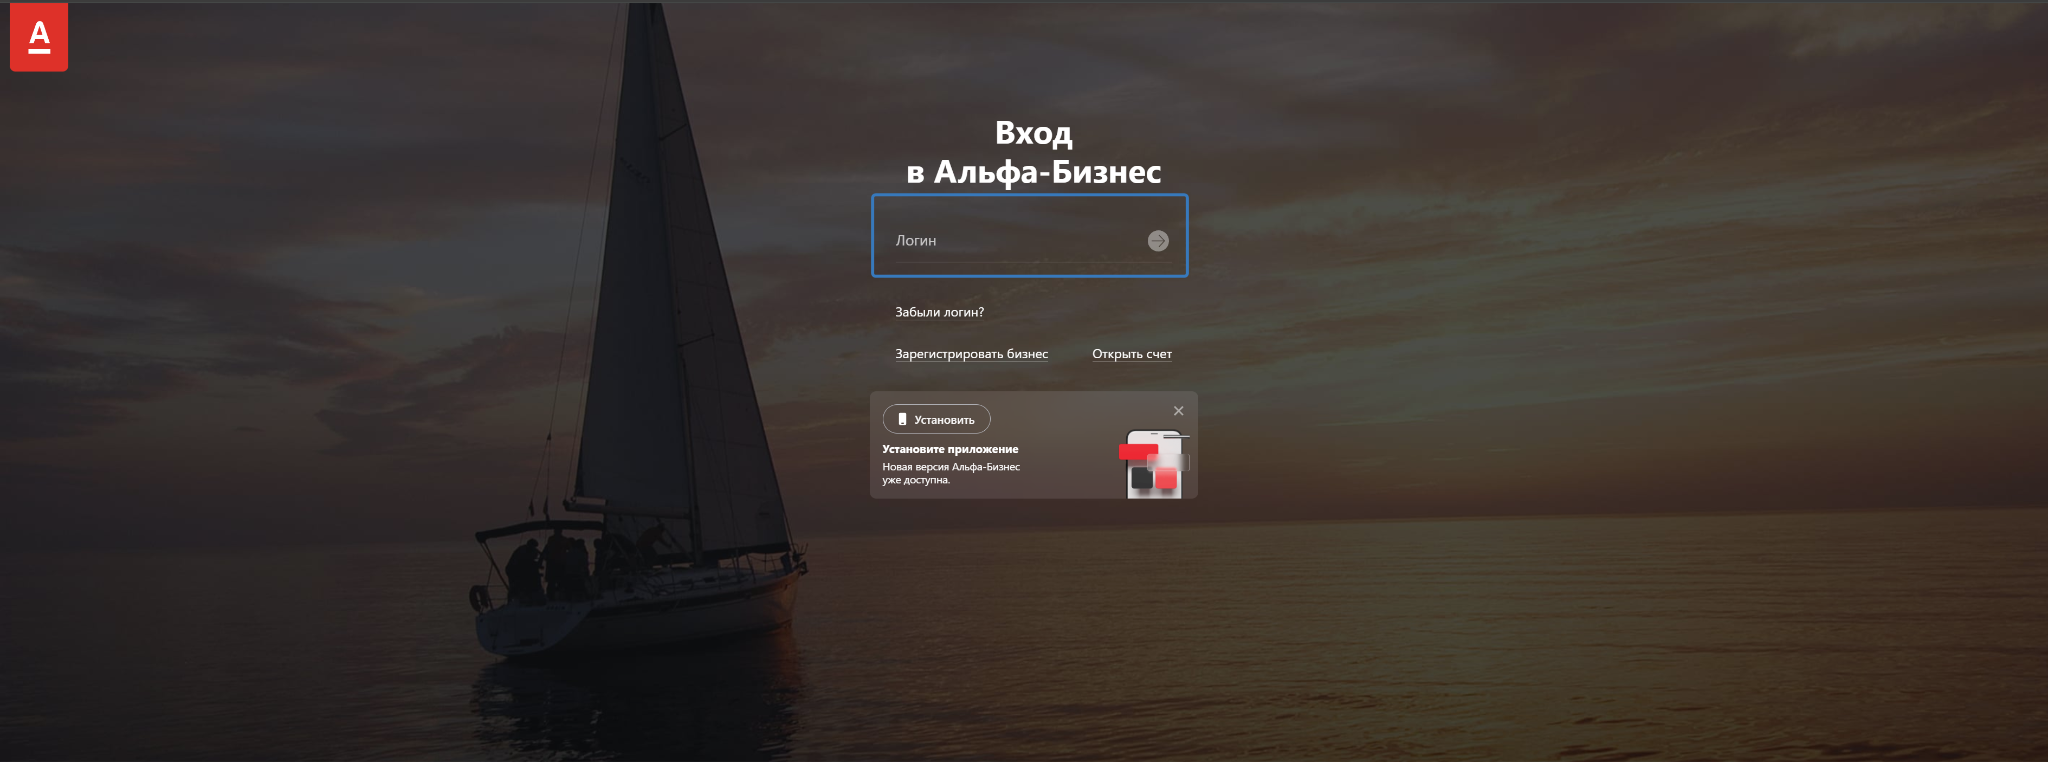The width and height of the screenshot is (2048, 762).
Task: Click the red Alfa-Bank logo
Action: (39, 37)
